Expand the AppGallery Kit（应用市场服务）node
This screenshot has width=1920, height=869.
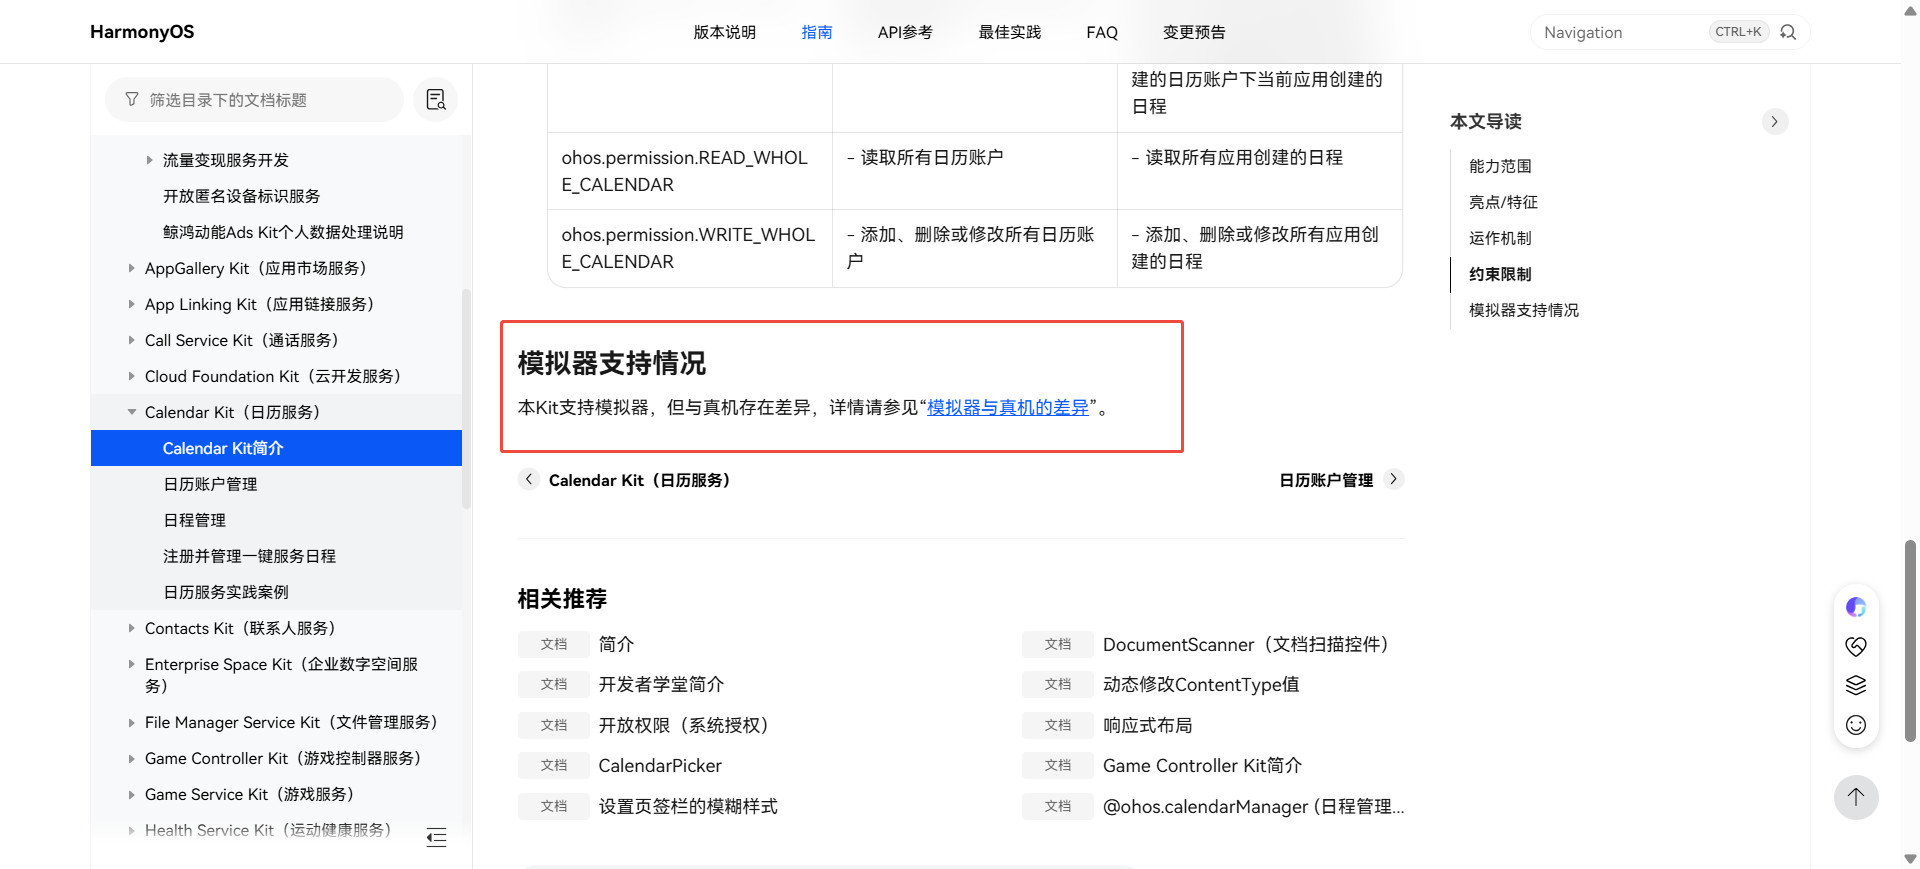tap(132, 268)
